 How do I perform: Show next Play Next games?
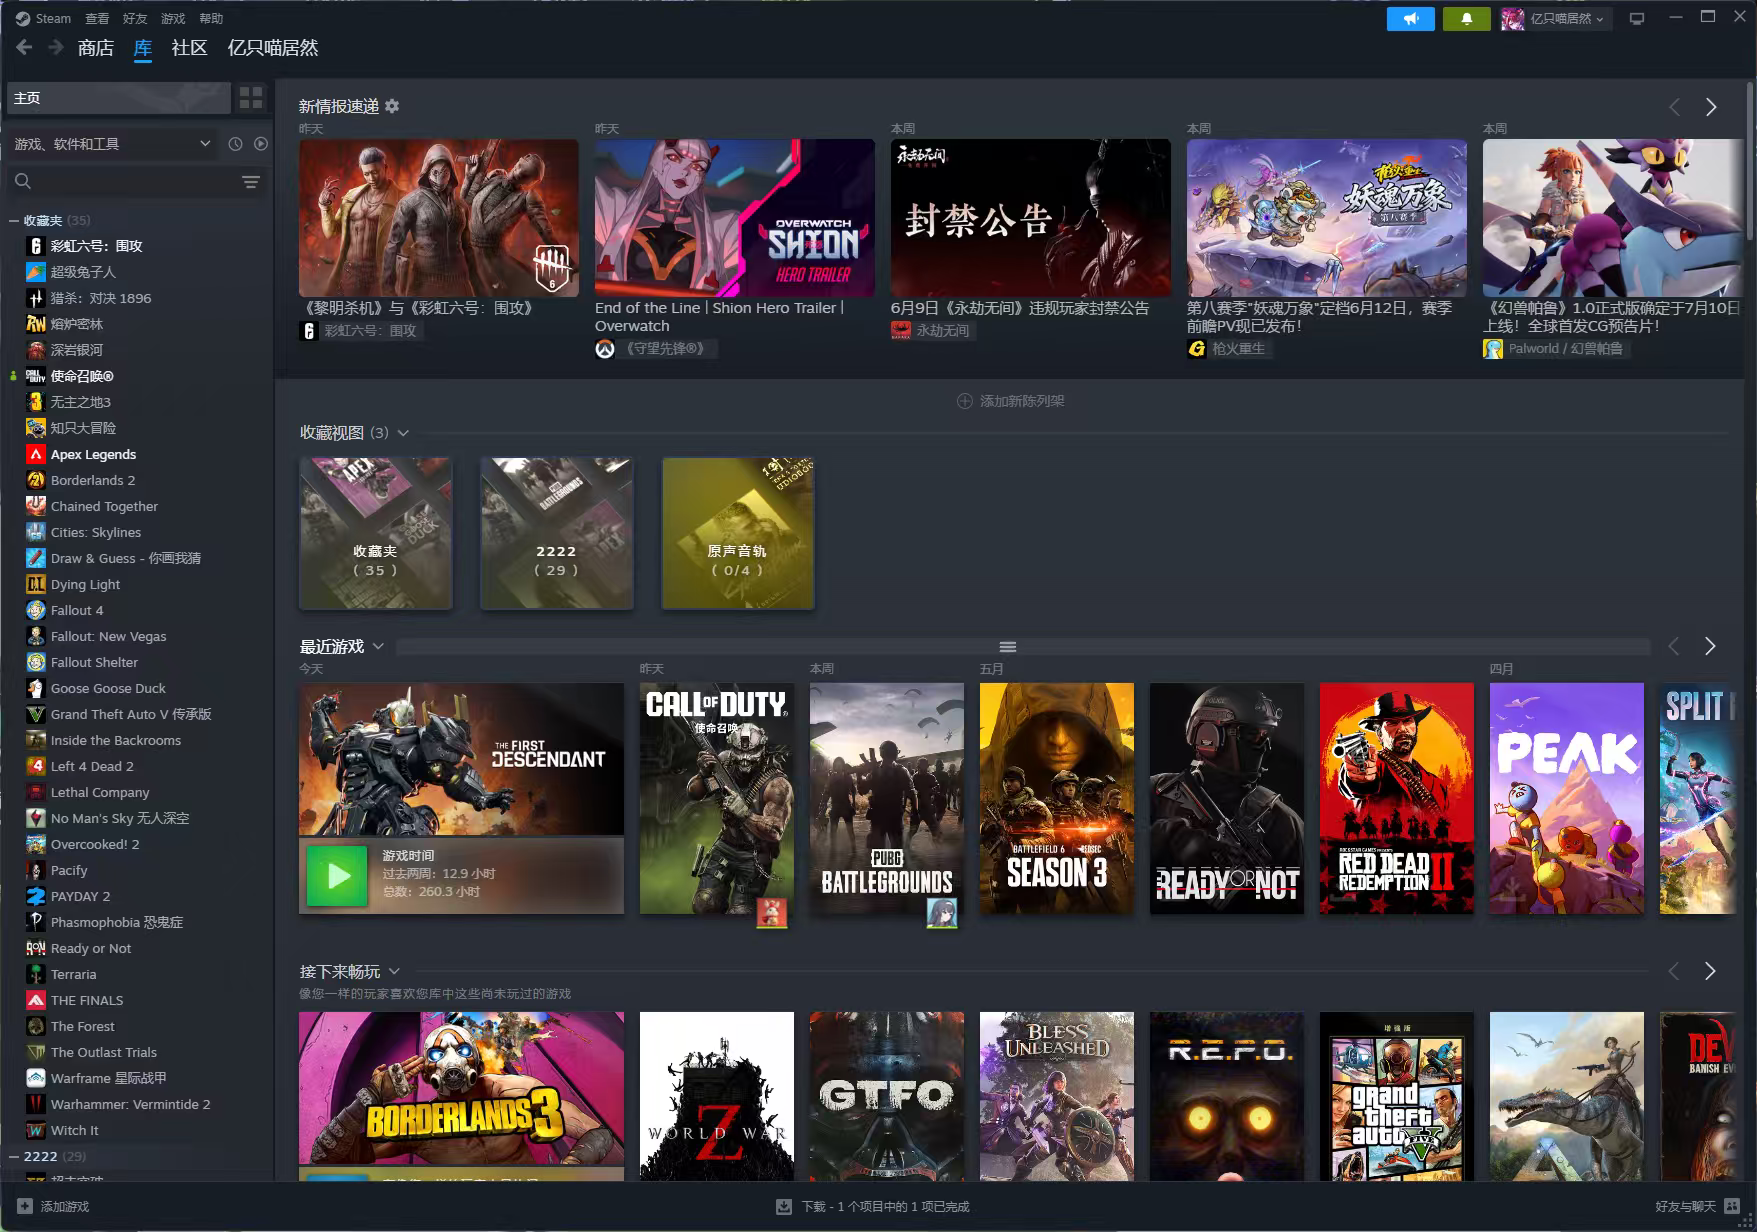point(1710,971)
